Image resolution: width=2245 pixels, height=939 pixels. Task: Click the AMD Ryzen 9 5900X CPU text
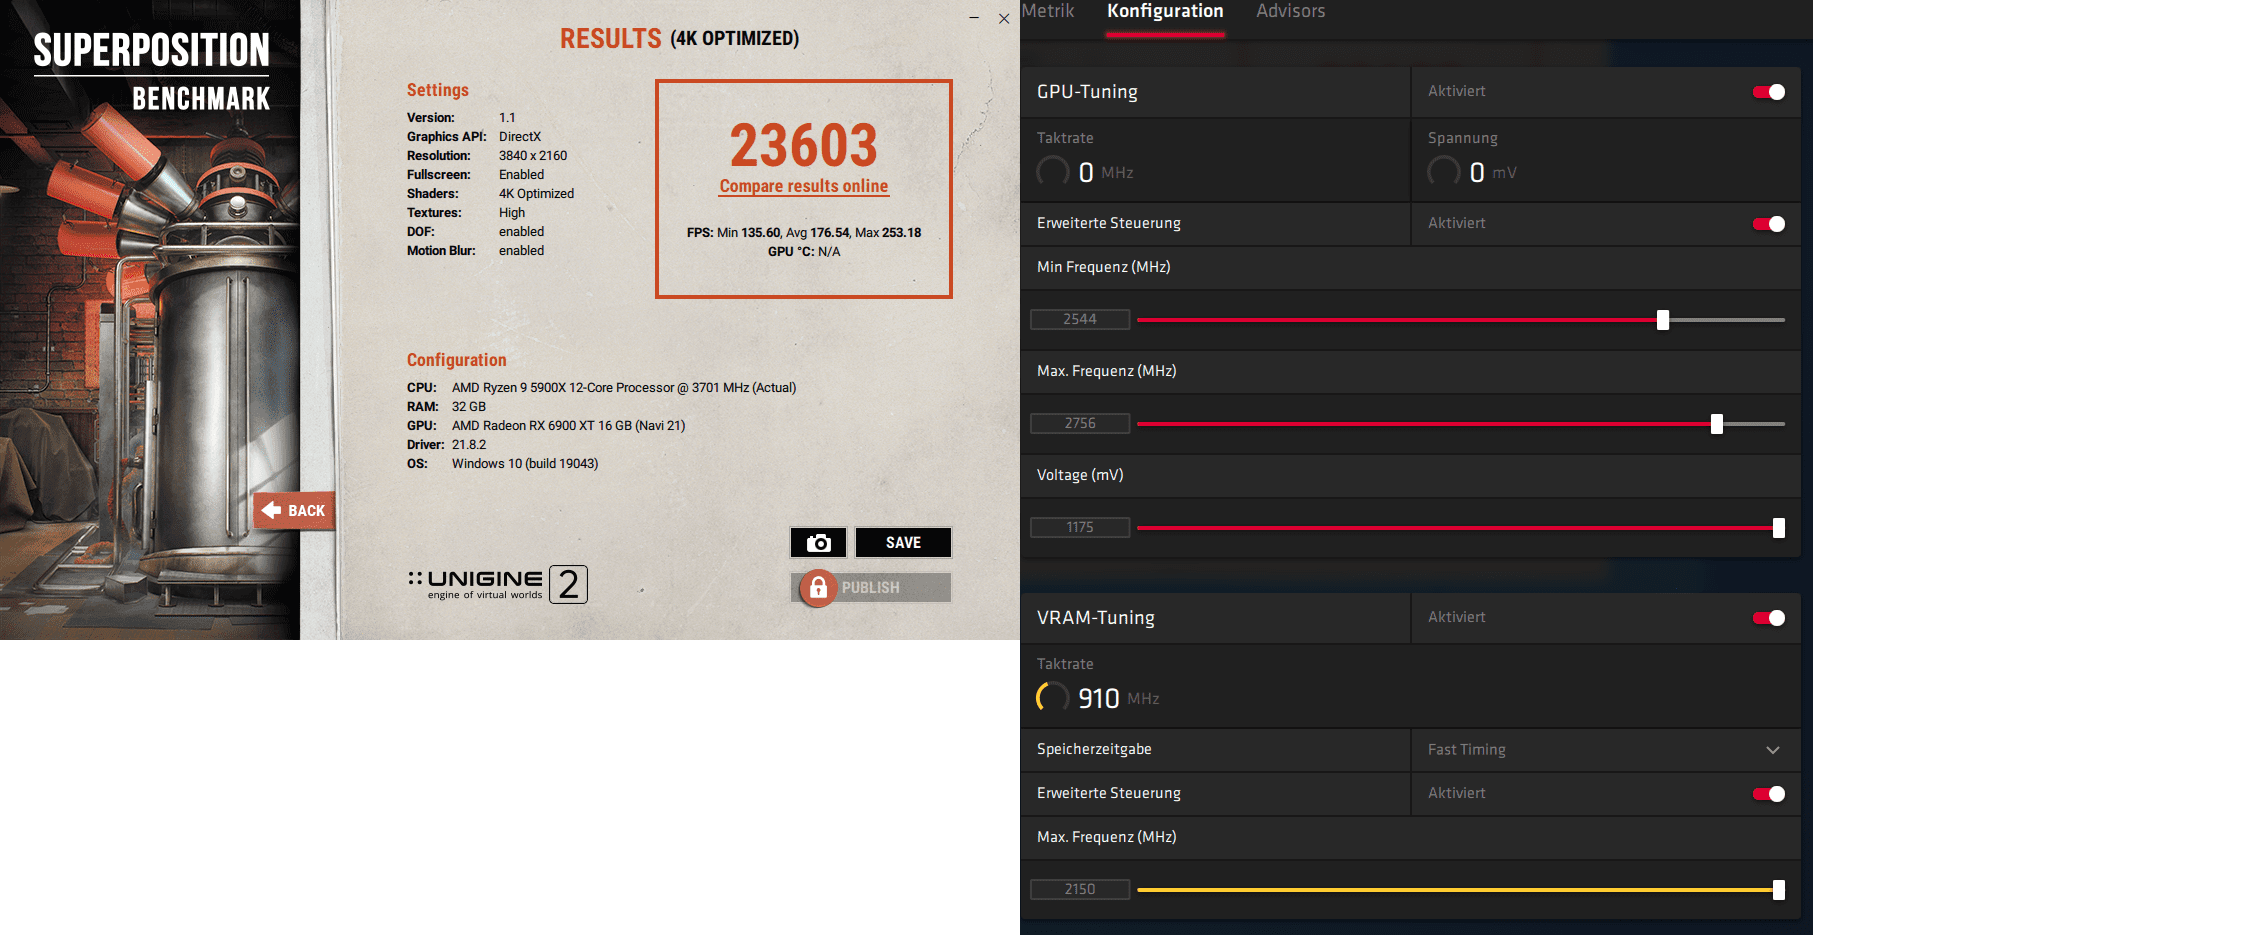(x=624, y=388)
